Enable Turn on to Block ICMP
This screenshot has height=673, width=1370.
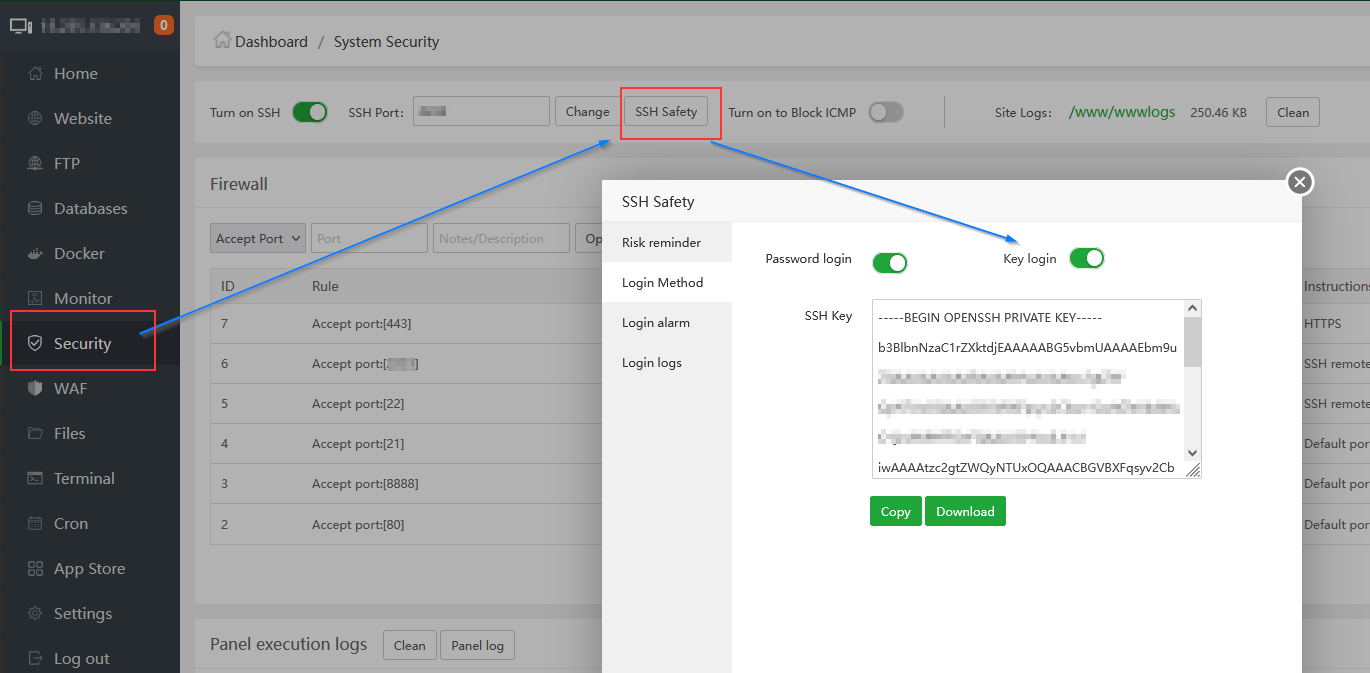point(884,112)
